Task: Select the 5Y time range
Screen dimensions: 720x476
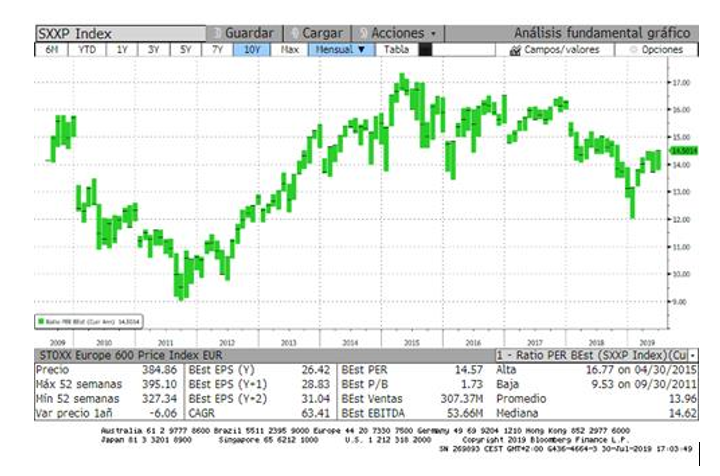Action: (186, 50)
